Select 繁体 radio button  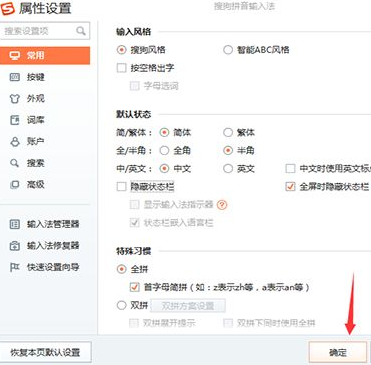click(228, 132)
